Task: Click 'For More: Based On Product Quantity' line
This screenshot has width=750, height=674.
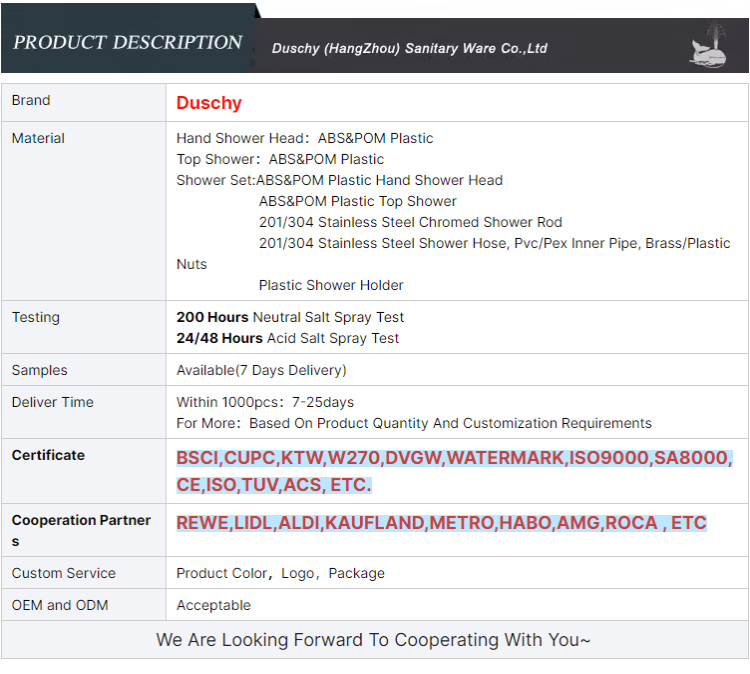Action: 414,423
